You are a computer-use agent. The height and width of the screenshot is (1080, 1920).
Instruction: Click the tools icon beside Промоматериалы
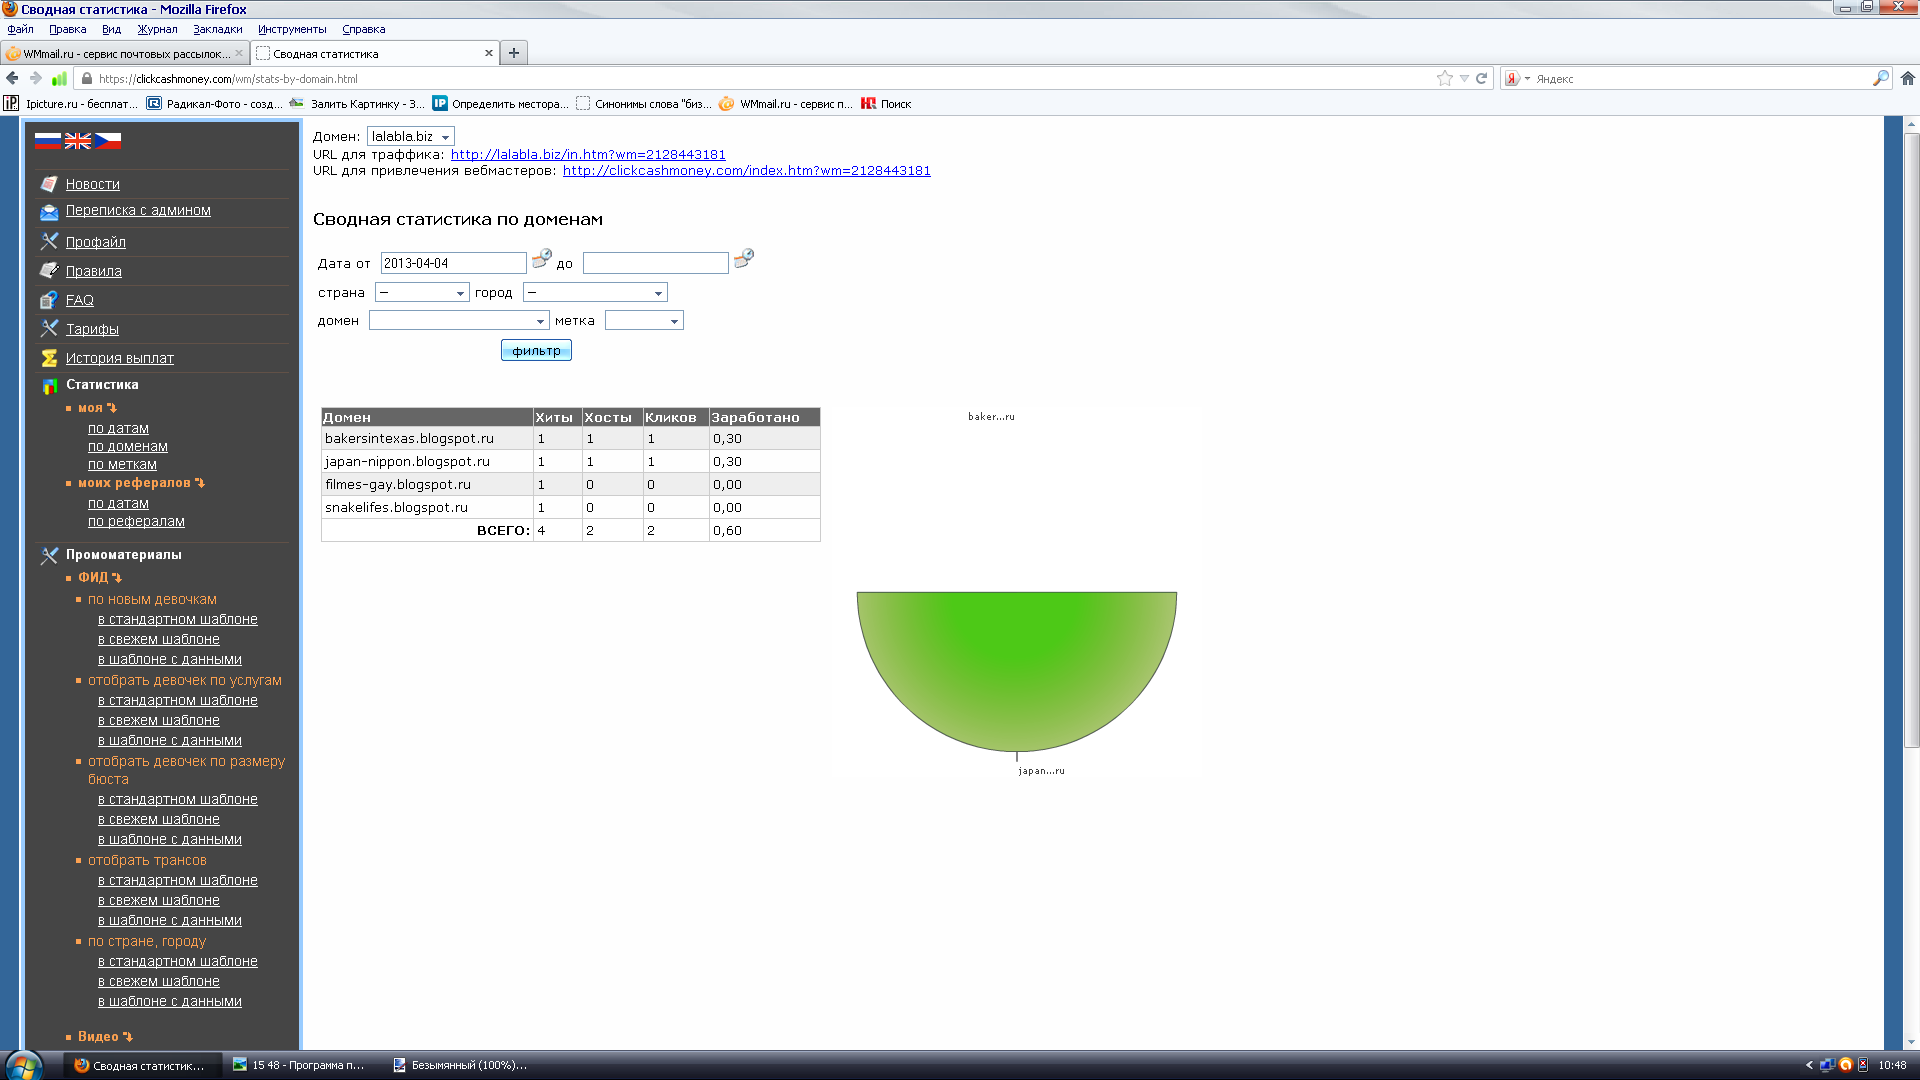click(x=49, y=554)
